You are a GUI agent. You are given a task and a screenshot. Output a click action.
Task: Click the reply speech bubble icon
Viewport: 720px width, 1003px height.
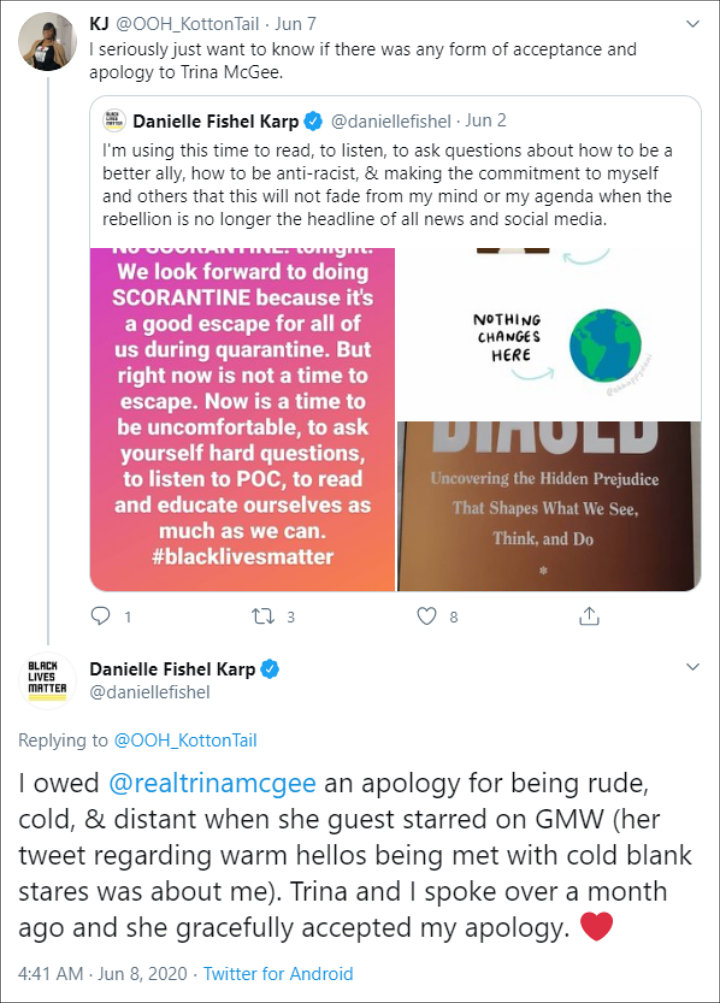click(x=100, y=616)
